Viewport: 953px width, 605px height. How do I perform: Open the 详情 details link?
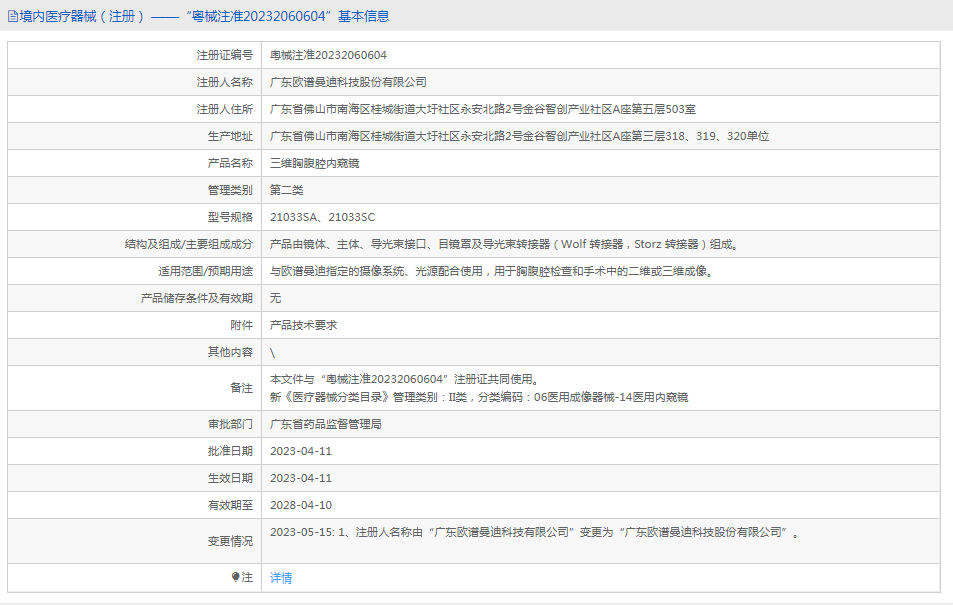pyautogui.click(x=281, y=578)
